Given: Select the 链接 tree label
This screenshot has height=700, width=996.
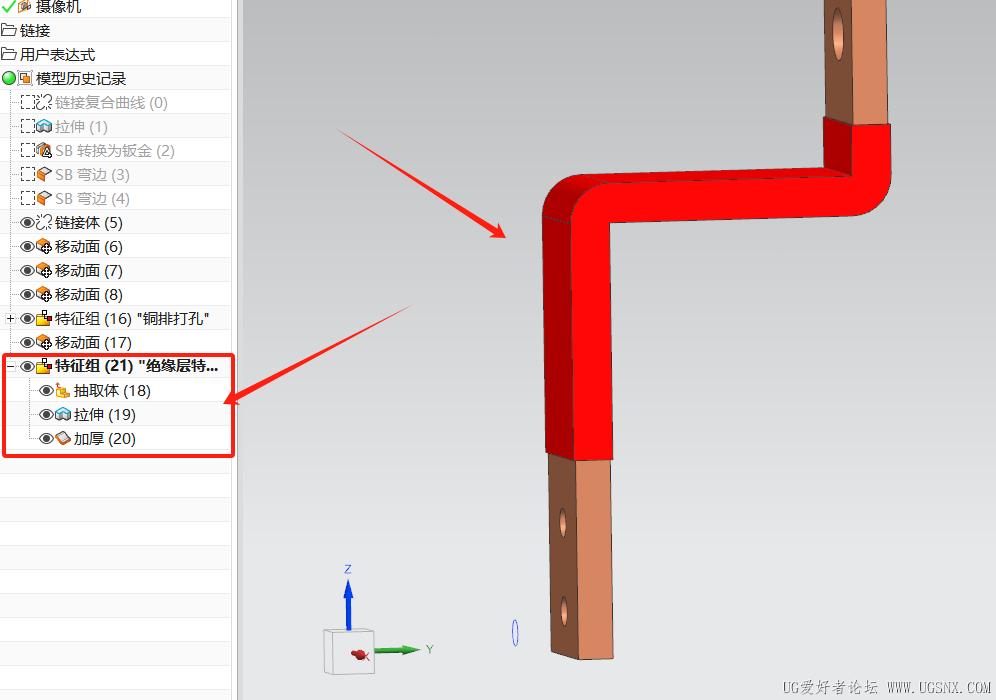Looking at the screenshot, I should 35,30.
